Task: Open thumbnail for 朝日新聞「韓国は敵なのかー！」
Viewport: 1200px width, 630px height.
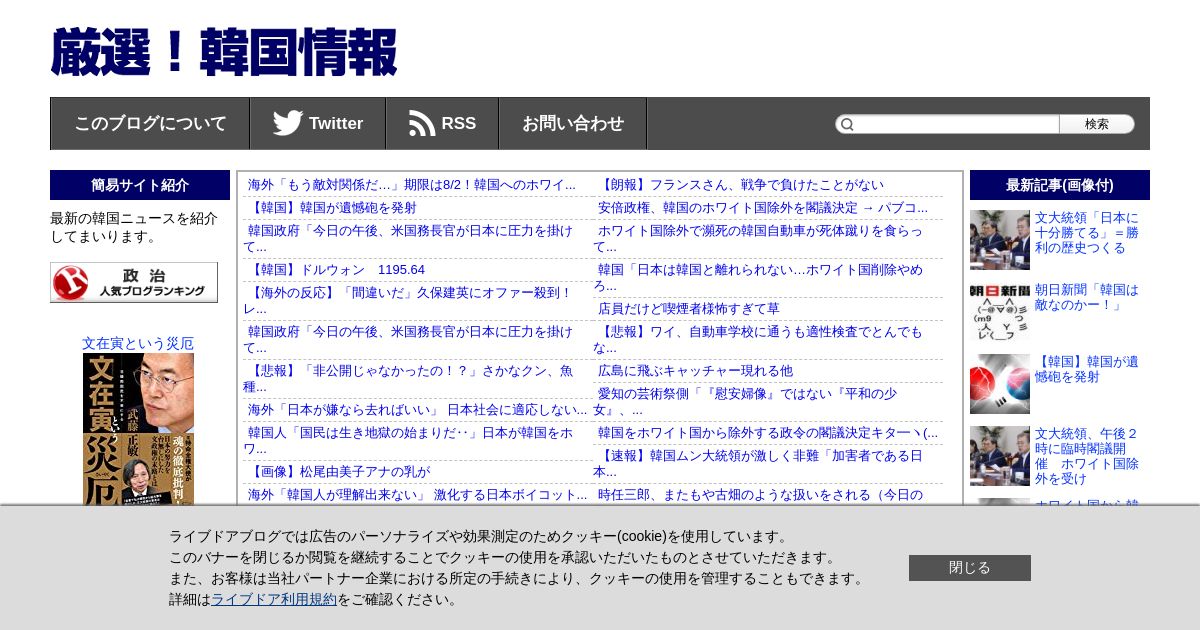Action: coord(1000,312)
